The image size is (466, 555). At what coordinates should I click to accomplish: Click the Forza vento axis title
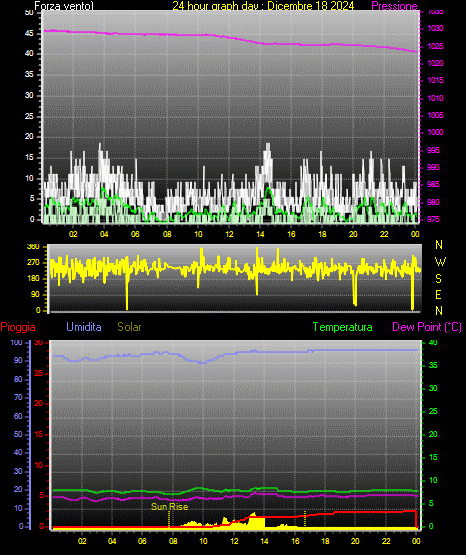(x=64, y=6)
